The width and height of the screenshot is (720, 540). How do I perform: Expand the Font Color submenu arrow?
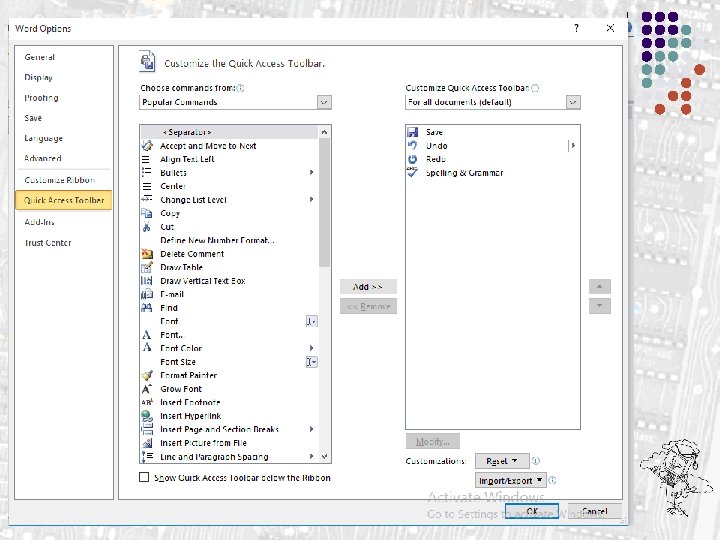311,348
